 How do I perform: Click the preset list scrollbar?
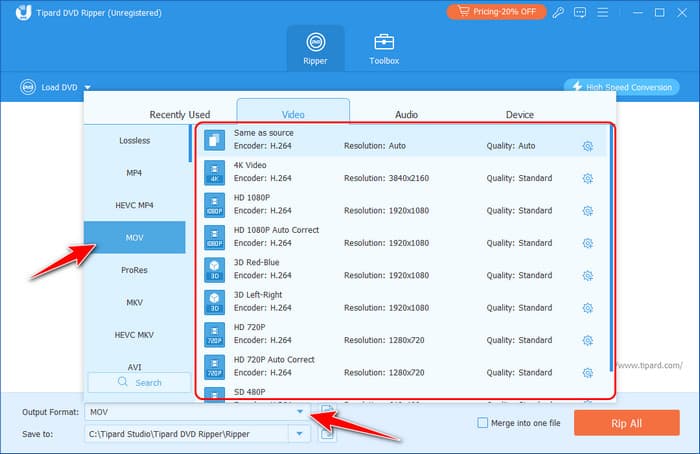point(610,248)
